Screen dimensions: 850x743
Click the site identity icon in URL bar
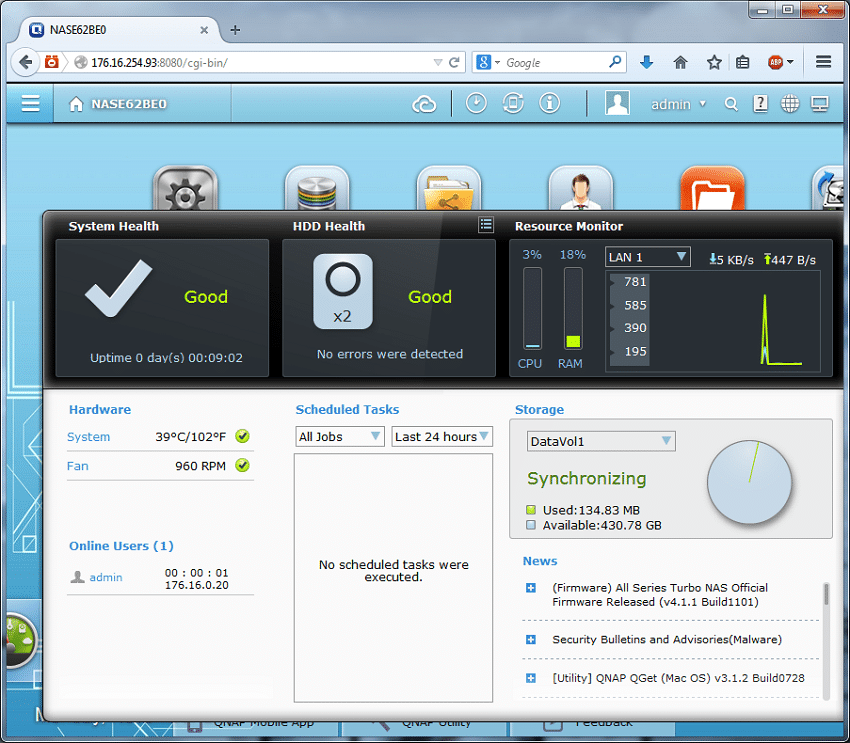coord(81,62)
